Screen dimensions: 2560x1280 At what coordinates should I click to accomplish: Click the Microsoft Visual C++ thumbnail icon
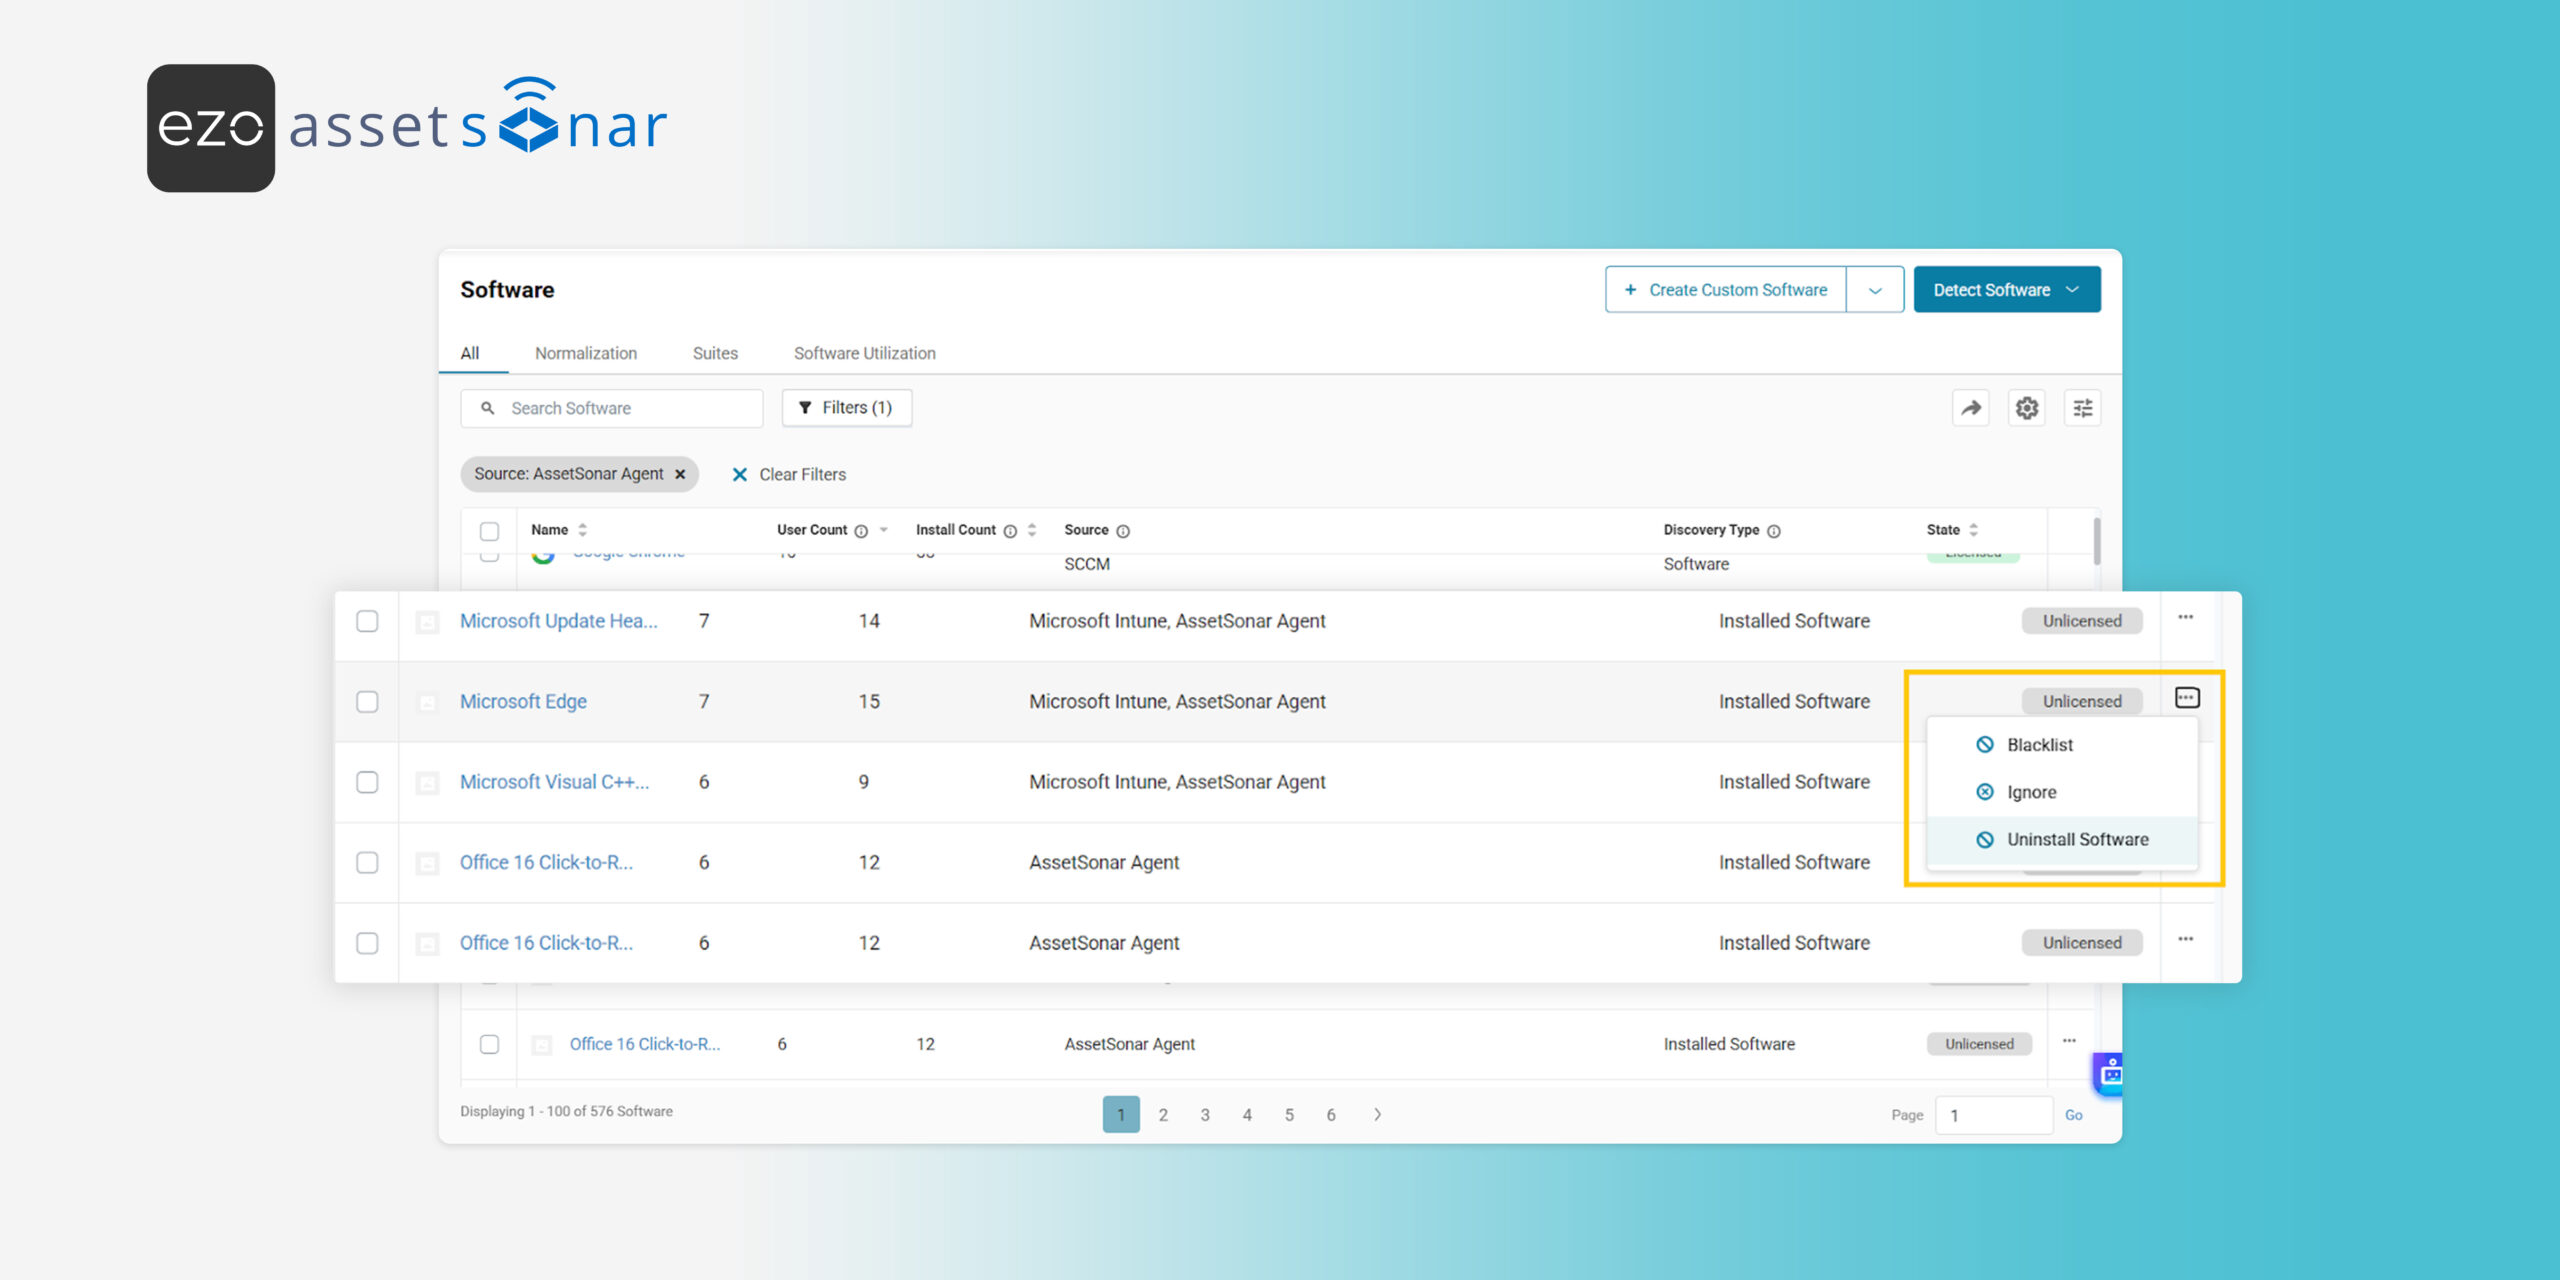pyautogui.click(x=427, y=783)
